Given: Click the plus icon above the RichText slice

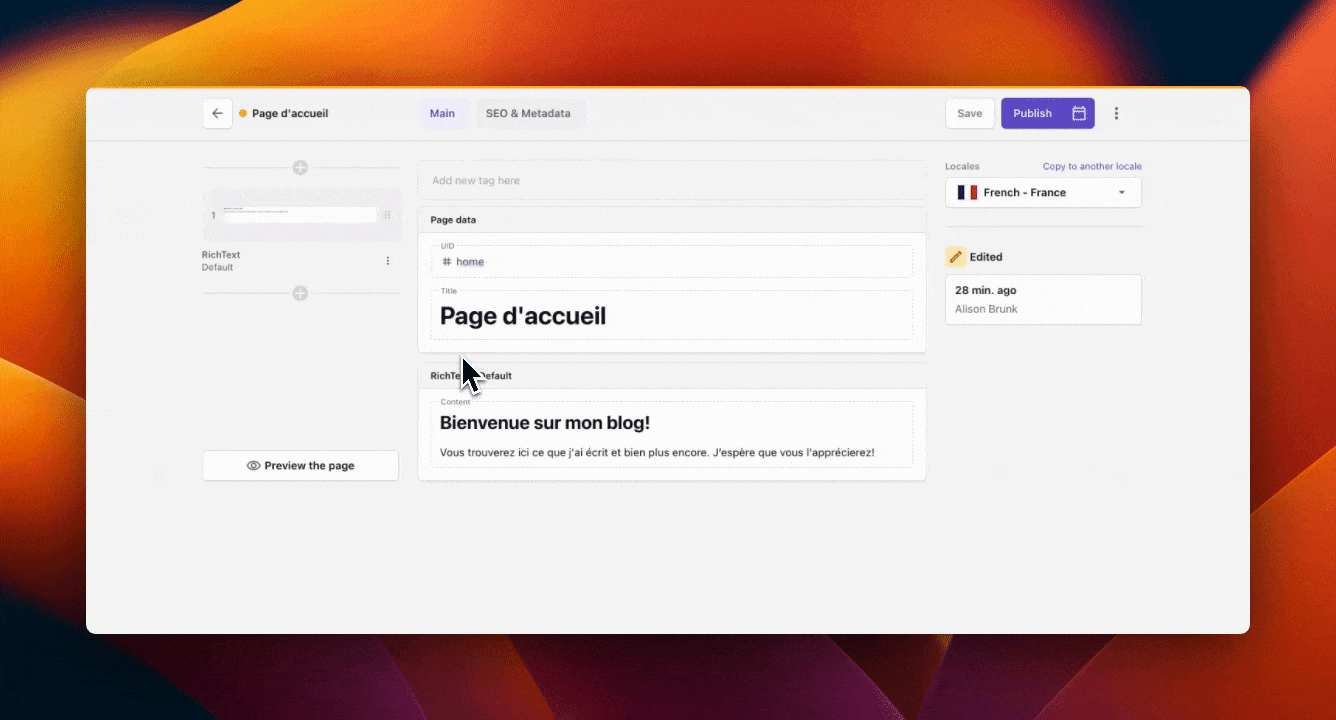Looking at the screenshot, I should pyautogui.click(x=300, y=167).
